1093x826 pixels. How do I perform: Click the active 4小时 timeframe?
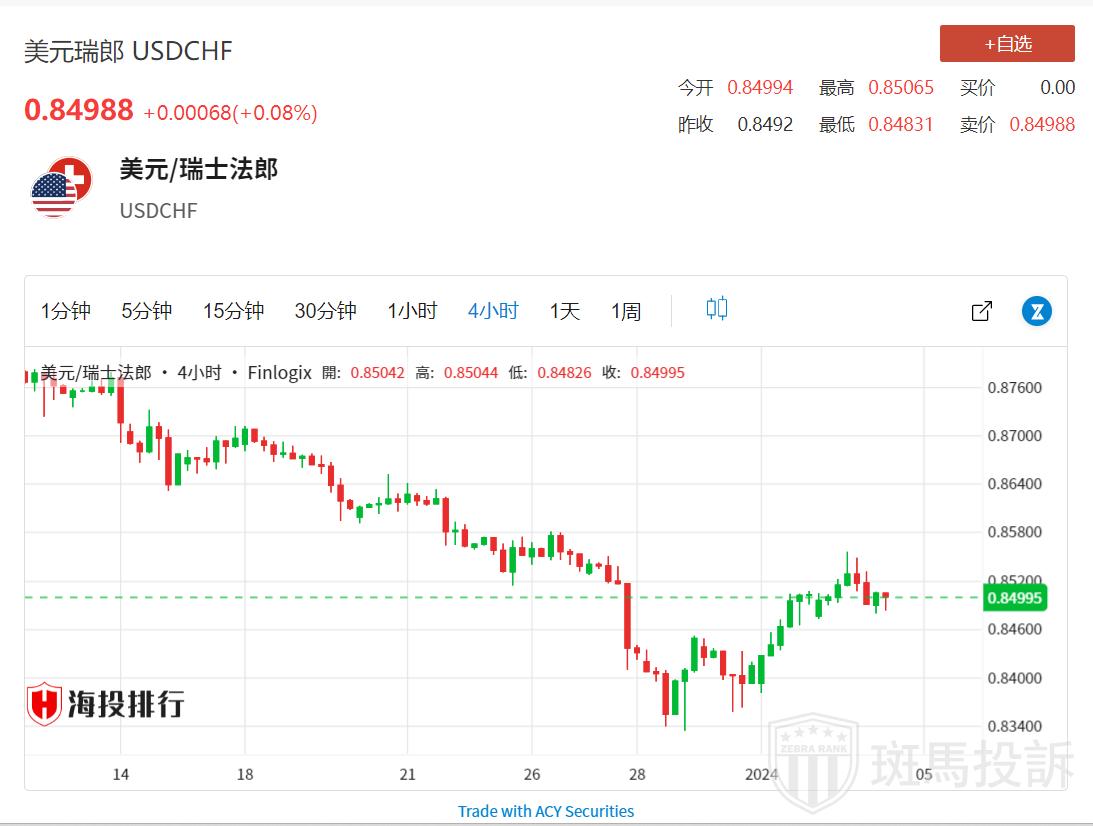493,311
